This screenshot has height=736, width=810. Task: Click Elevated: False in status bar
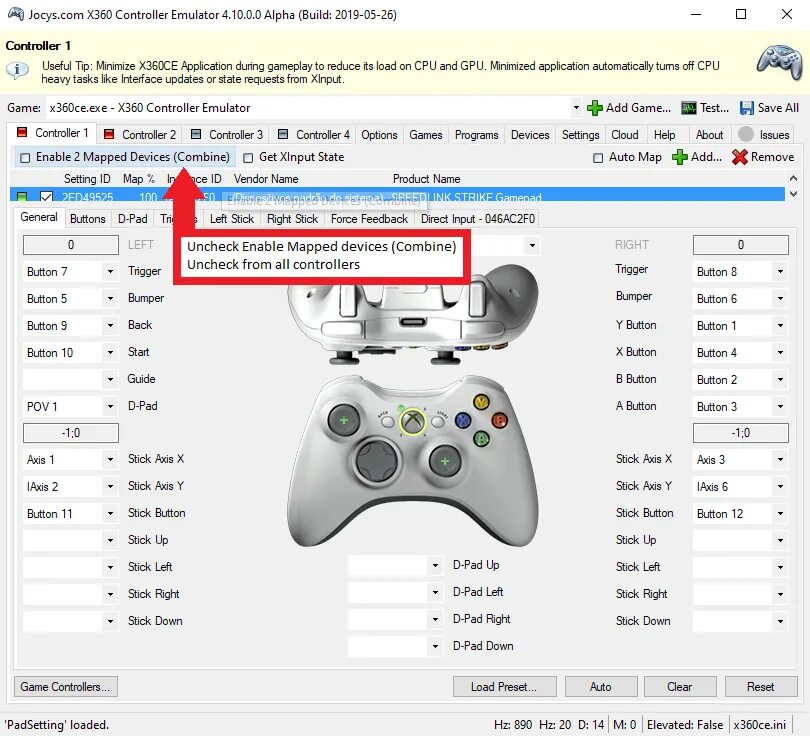click(685, 725)
